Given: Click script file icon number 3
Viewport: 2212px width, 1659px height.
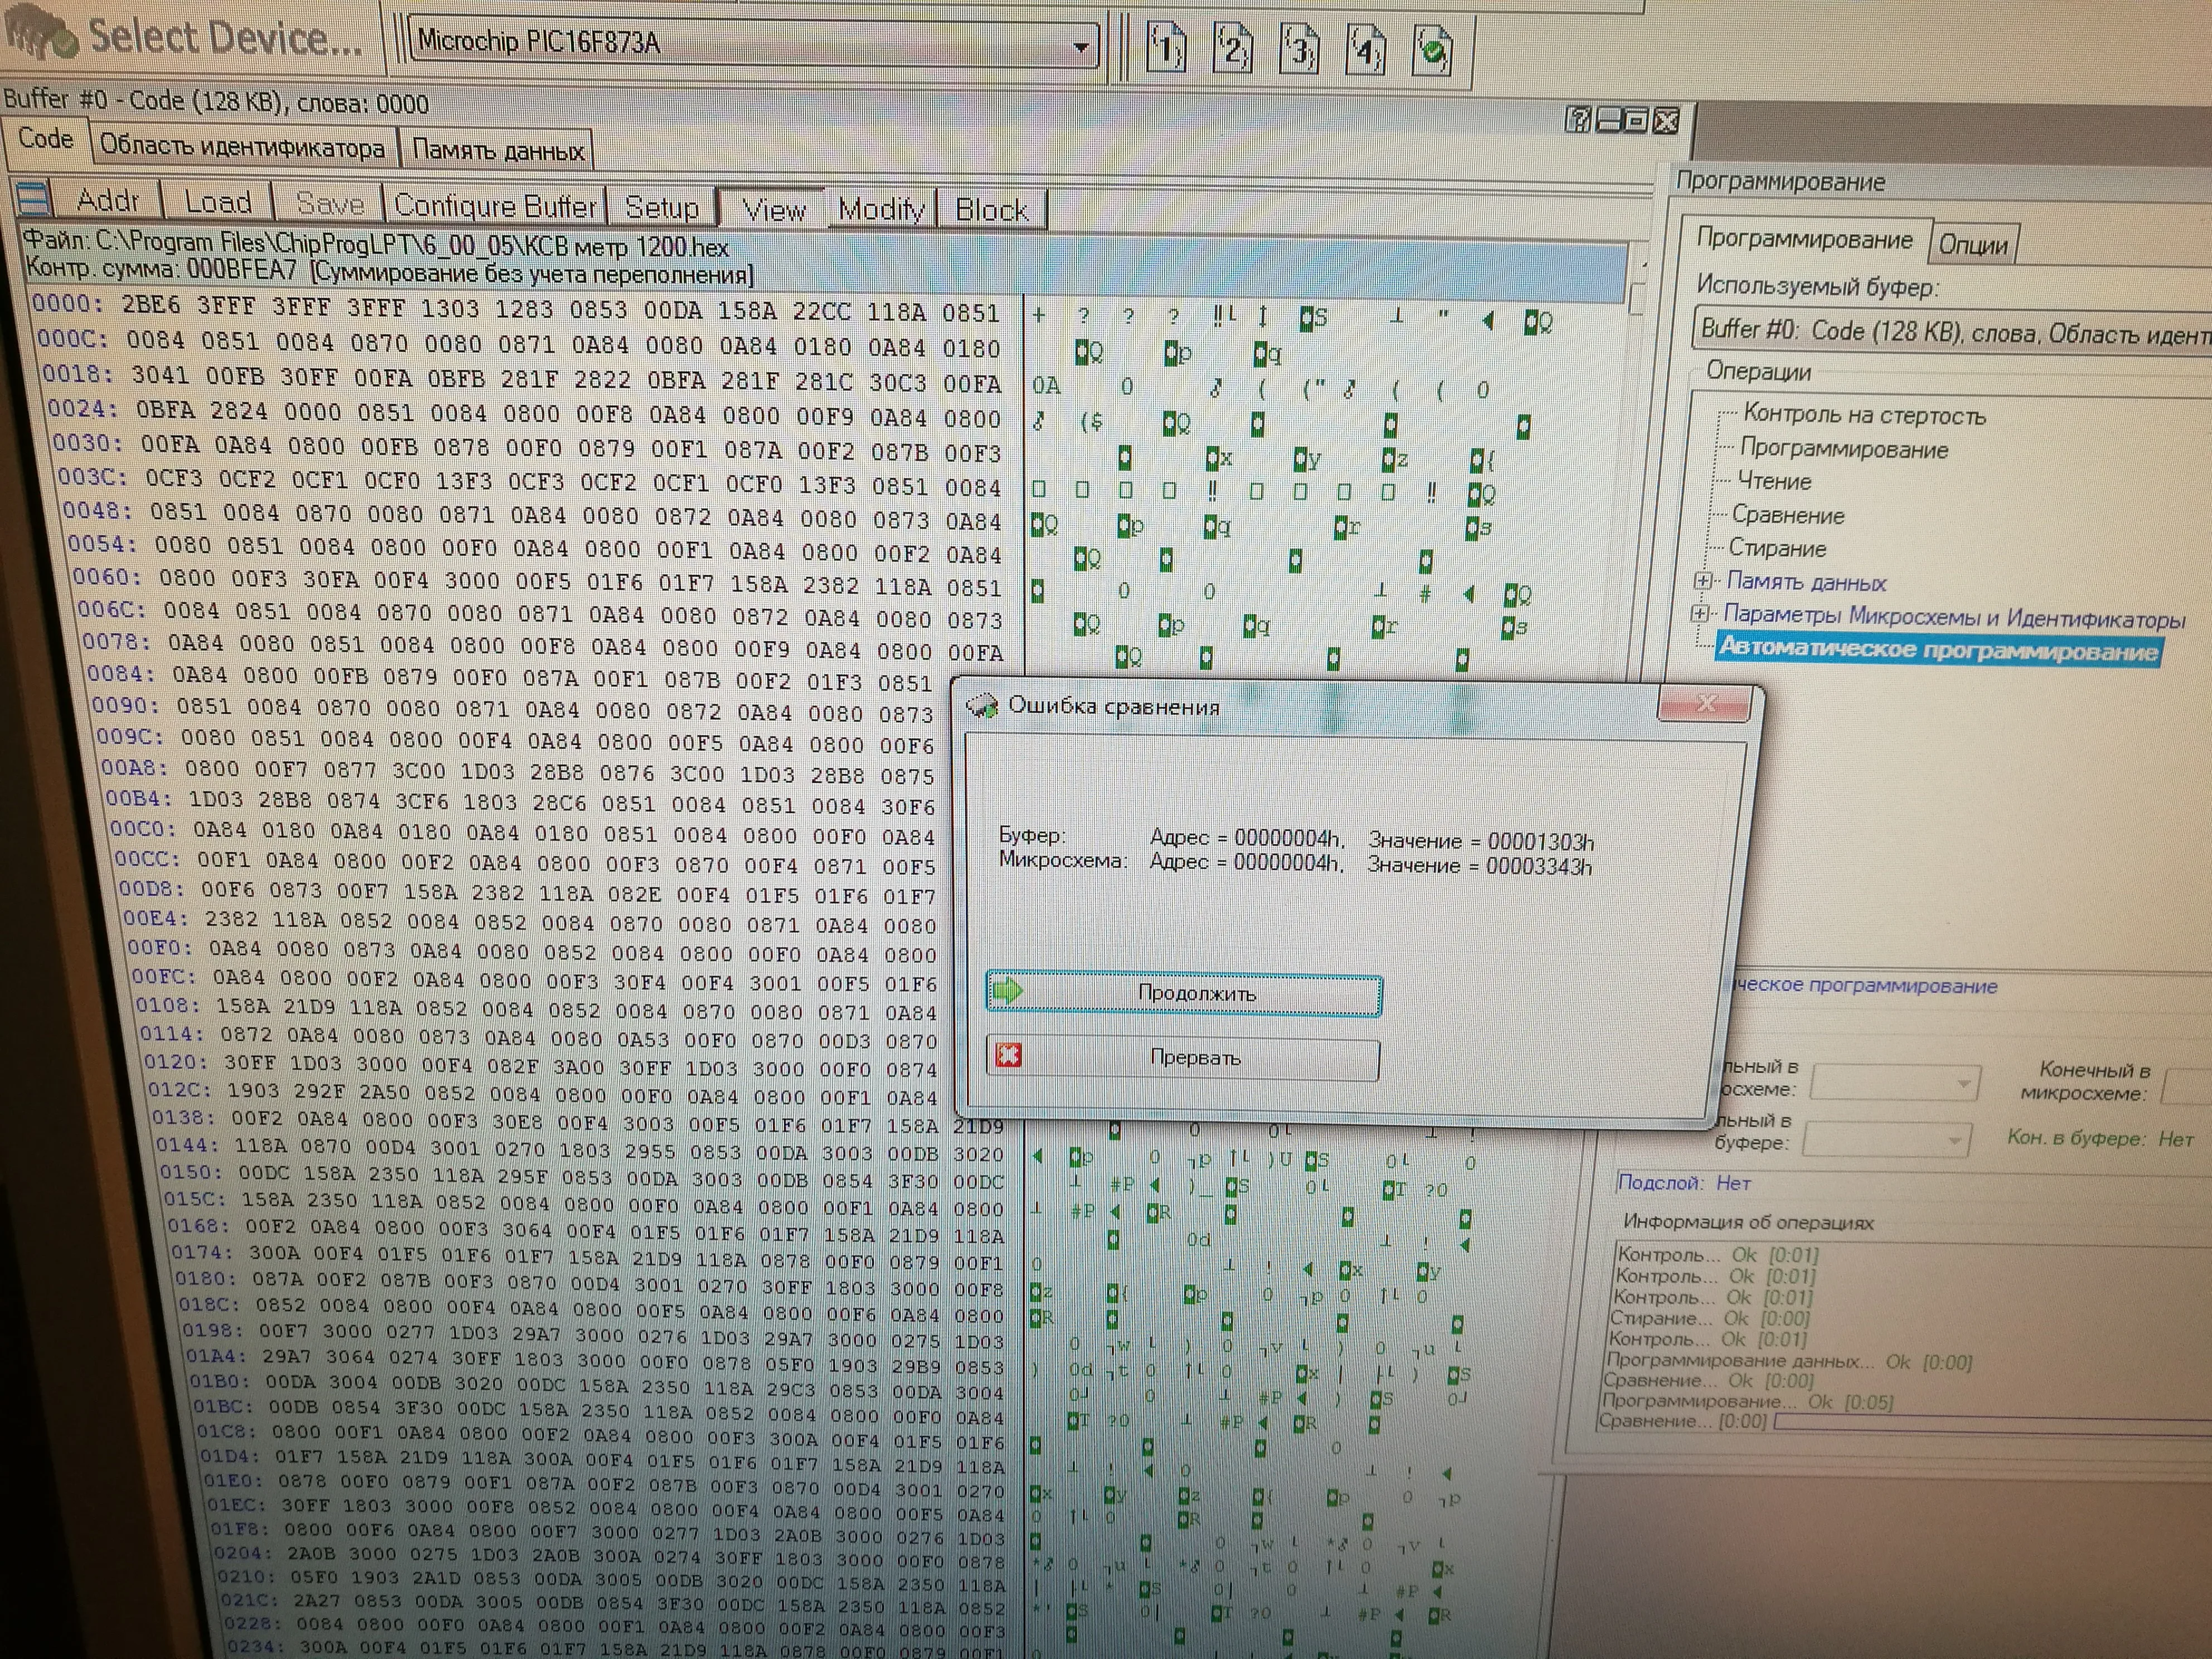Looking at the screenshot, I should coord(1299,49).
